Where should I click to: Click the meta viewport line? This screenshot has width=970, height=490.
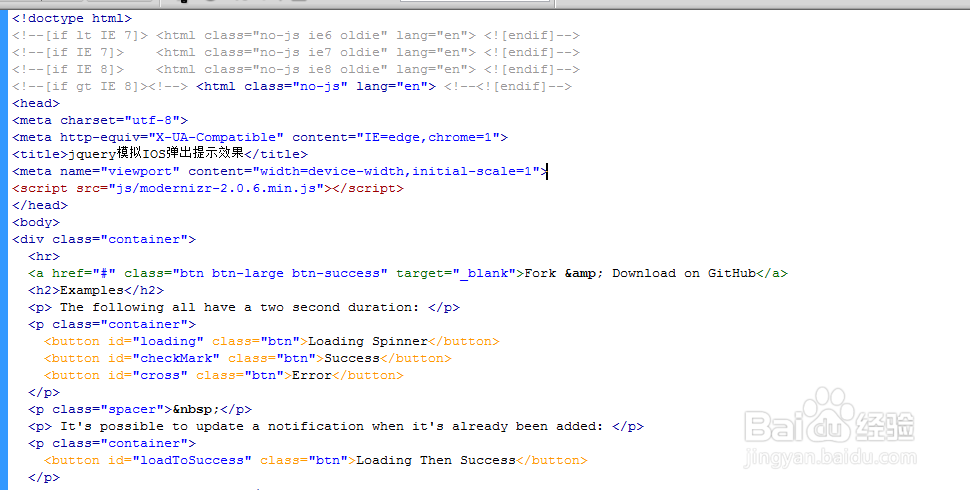pos(280,171)
